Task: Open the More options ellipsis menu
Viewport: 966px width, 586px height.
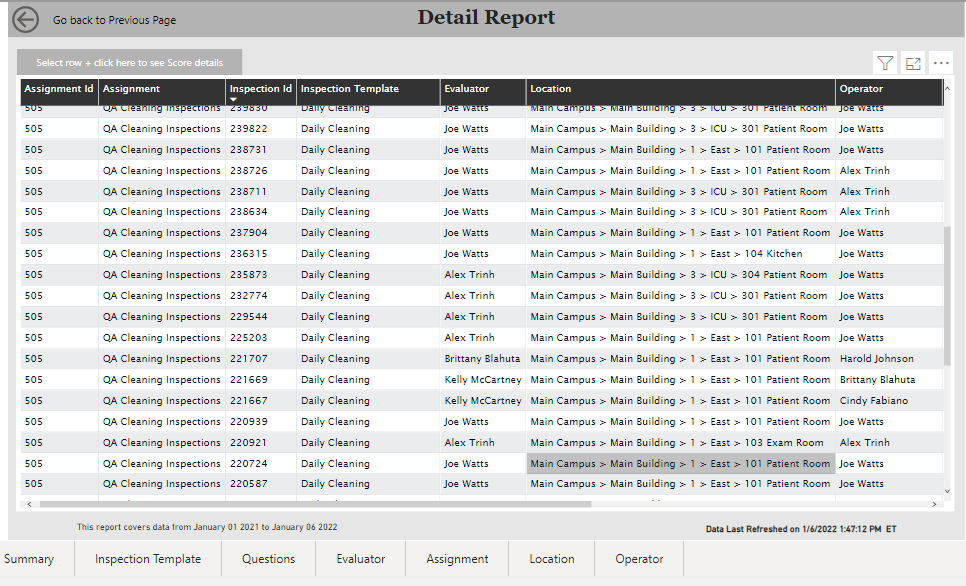Action: coord(940,62)
